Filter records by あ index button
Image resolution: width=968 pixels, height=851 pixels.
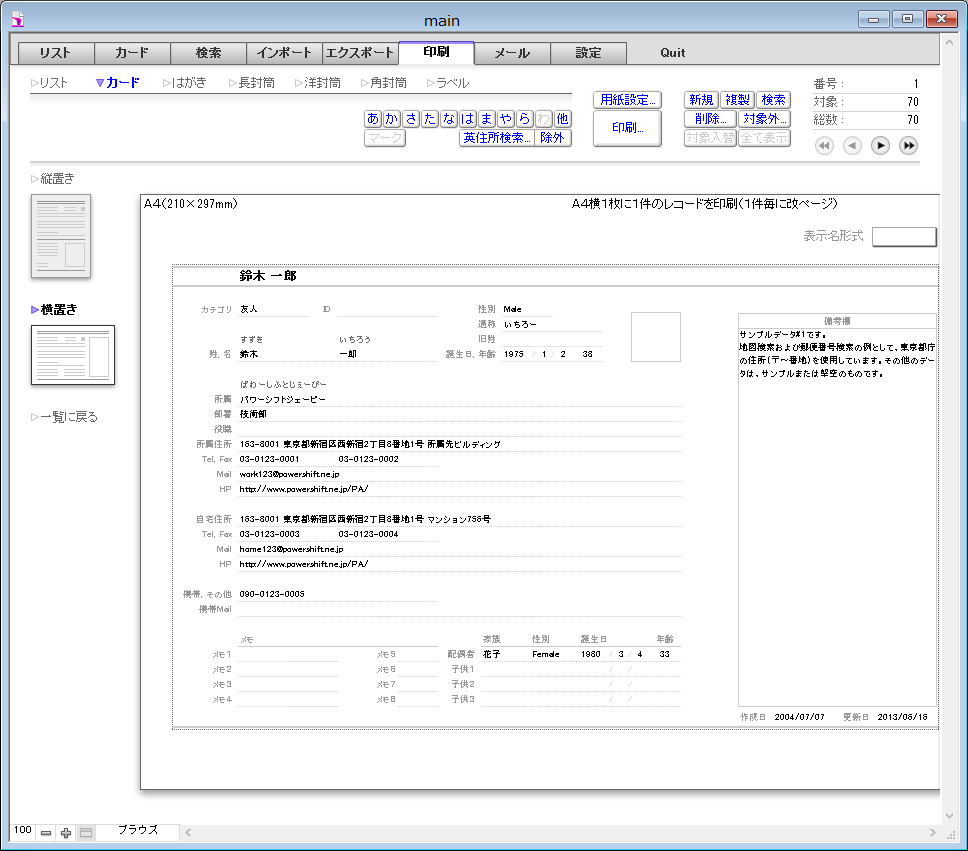pyautogui.click(x=373, y=119)
